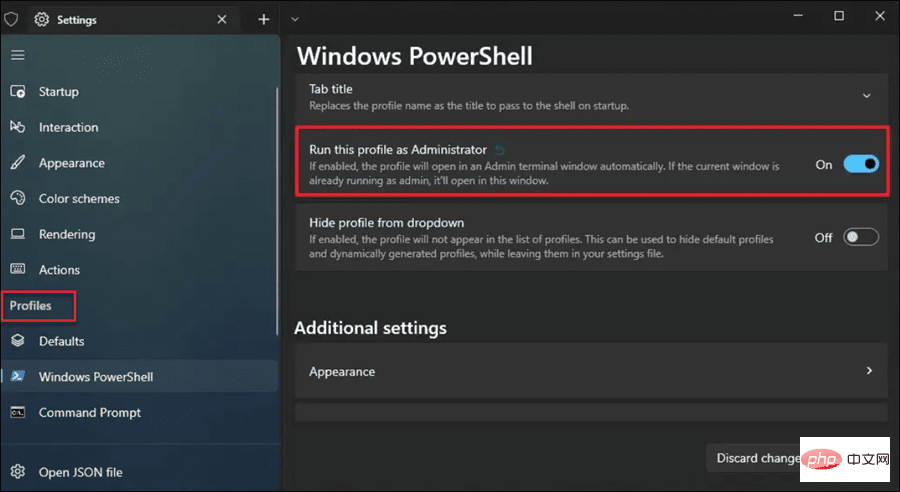Click the Windows PowerShell page heading

[x=414, y=56]
